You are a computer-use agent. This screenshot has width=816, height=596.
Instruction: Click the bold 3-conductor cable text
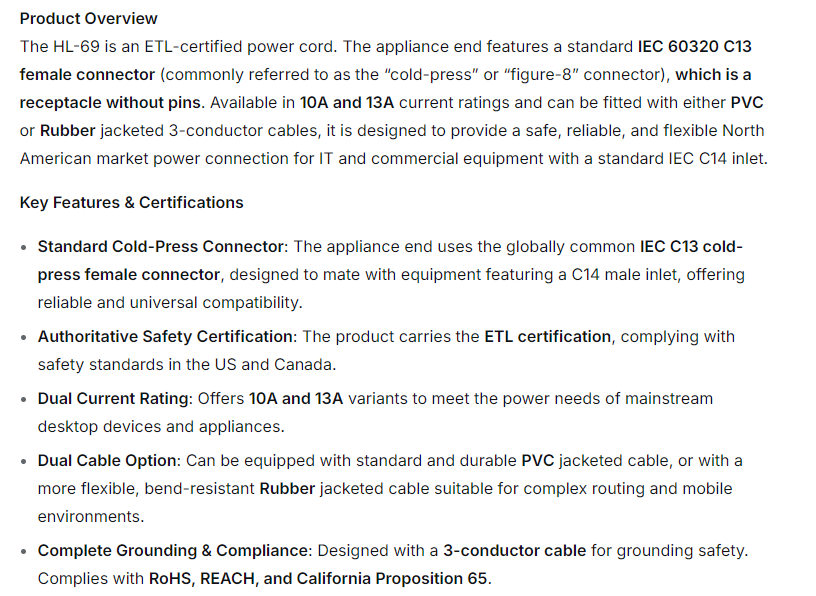514,550
